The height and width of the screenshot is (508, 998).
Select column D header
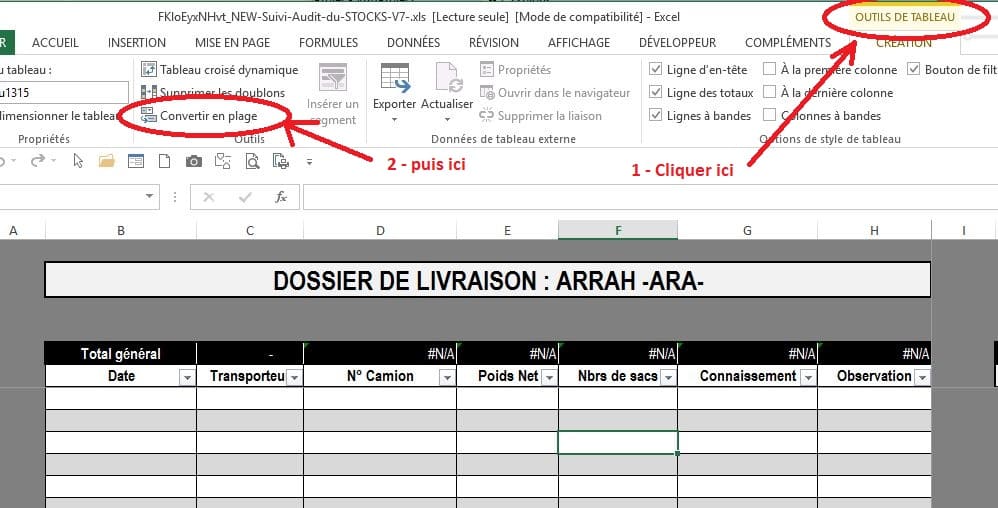pyautogui.click(x=380, y=230)
